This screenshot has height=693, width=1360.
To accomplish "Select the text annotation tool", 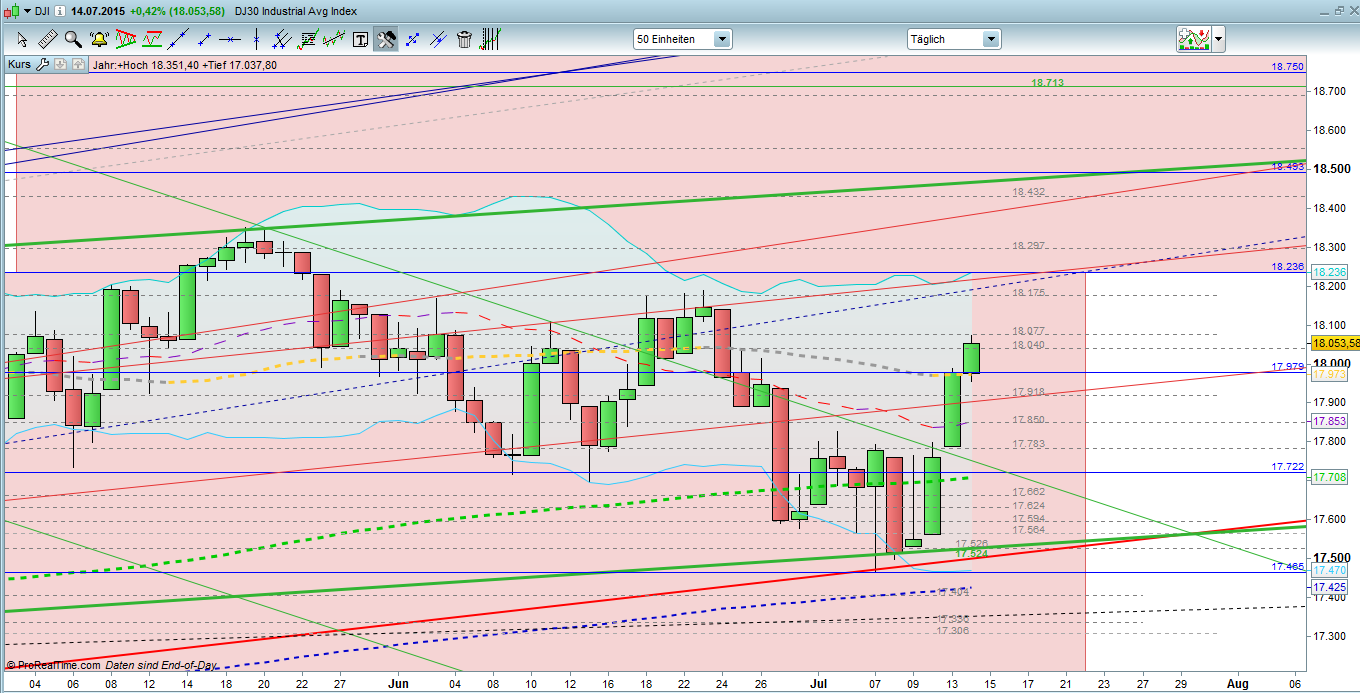I will pyautogui.click(x=360, y=39).
